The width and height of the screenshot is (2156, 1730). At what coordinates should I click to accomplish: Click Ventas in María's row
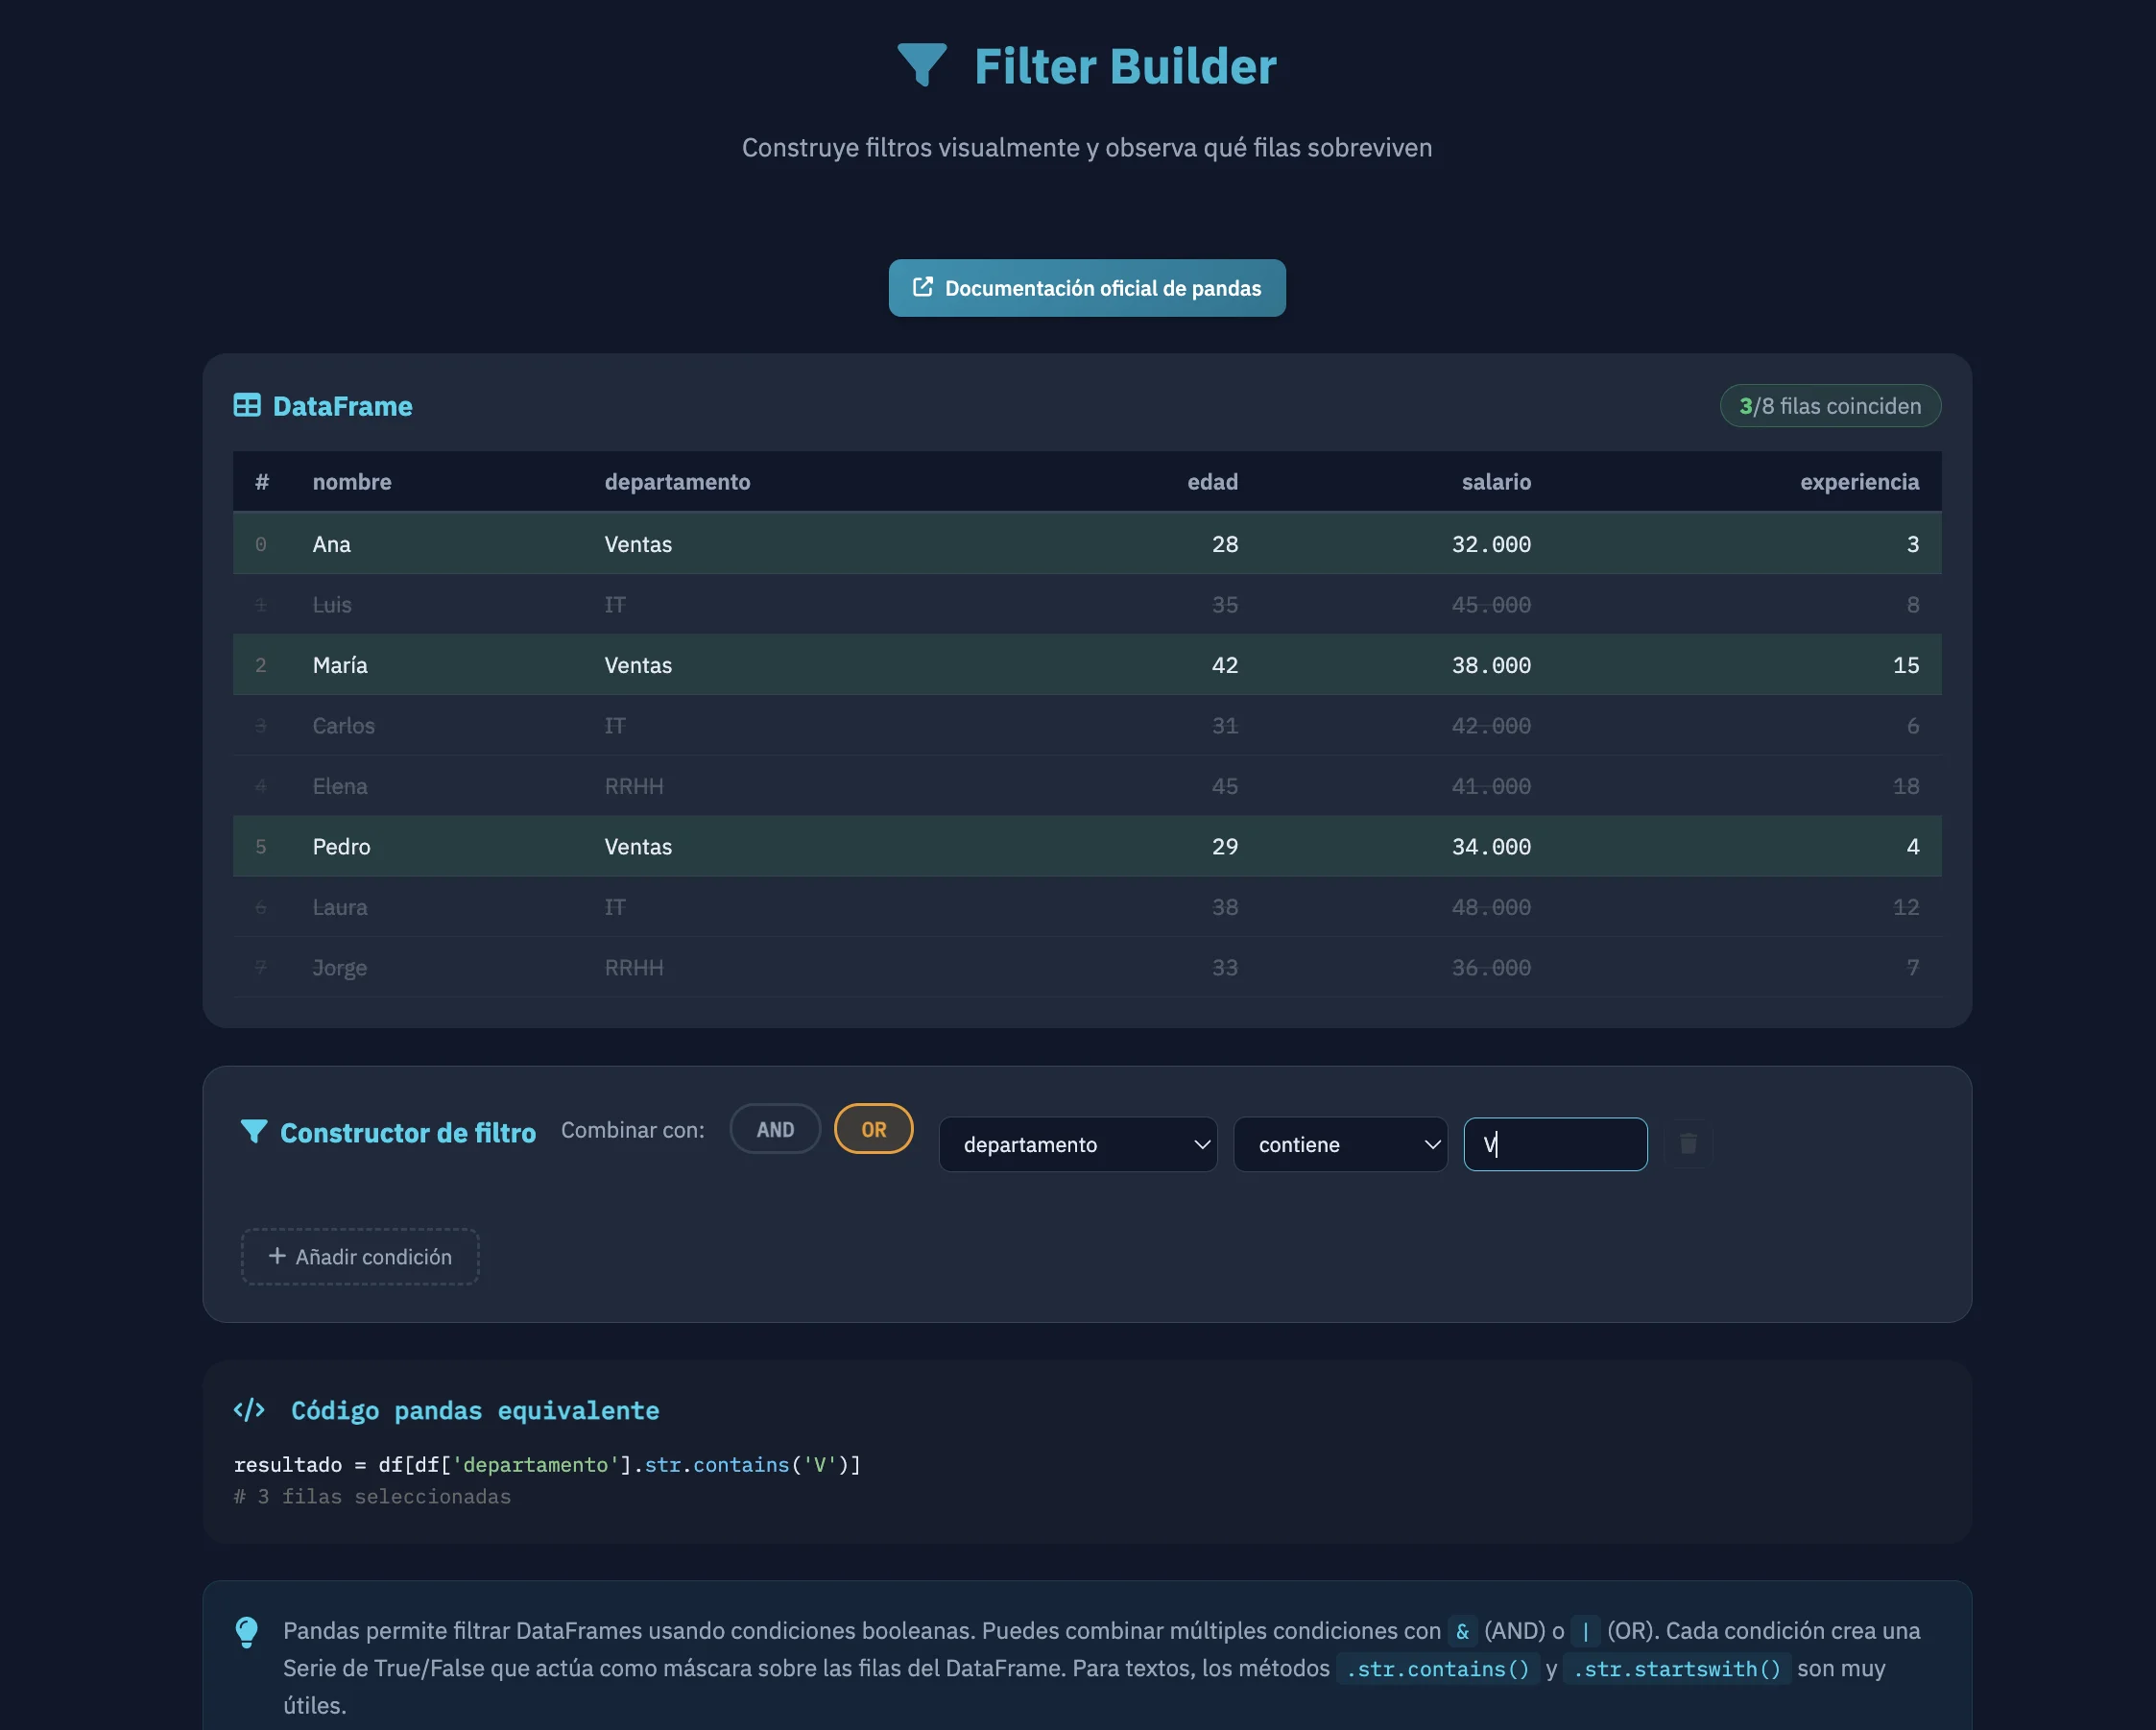638,665
